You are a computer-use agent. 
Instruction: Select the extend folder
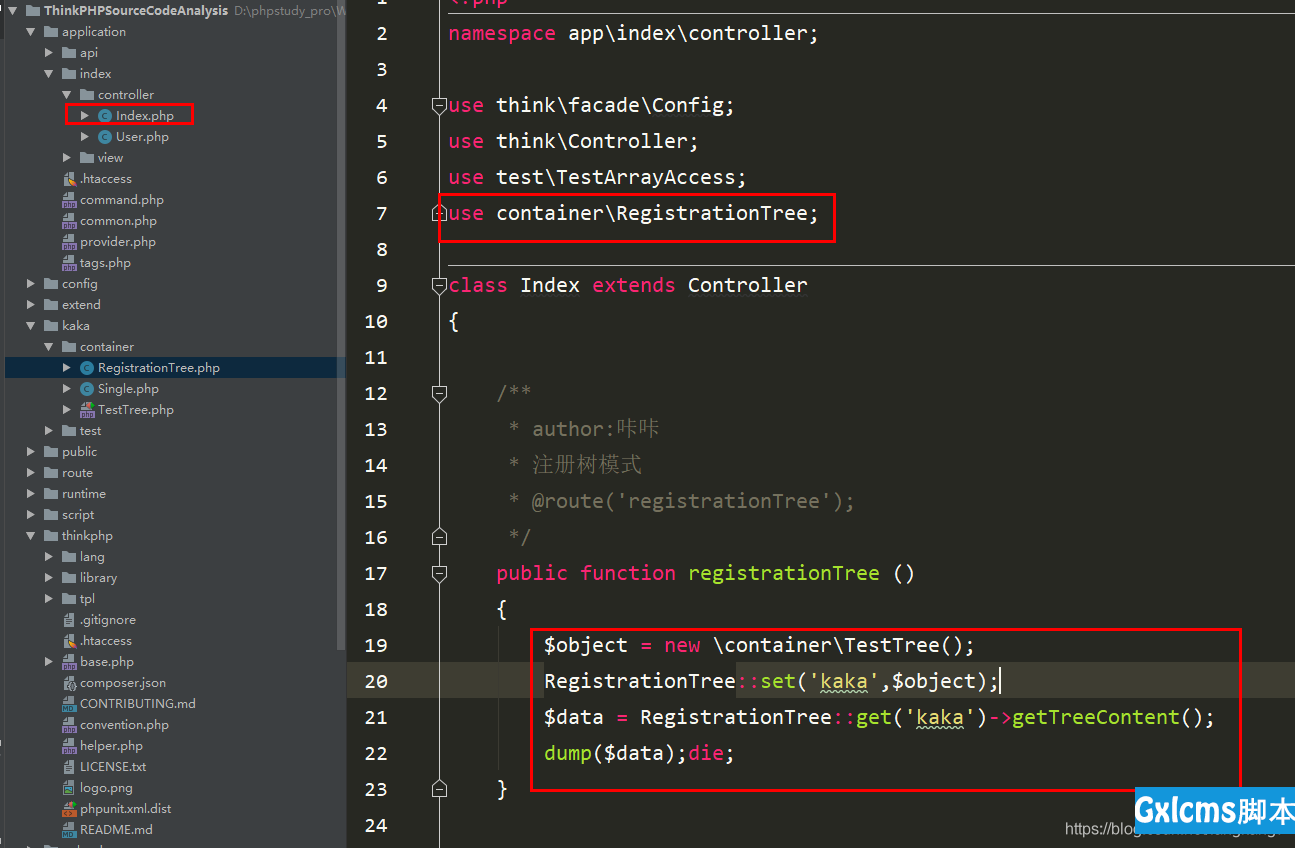[81, 305]
